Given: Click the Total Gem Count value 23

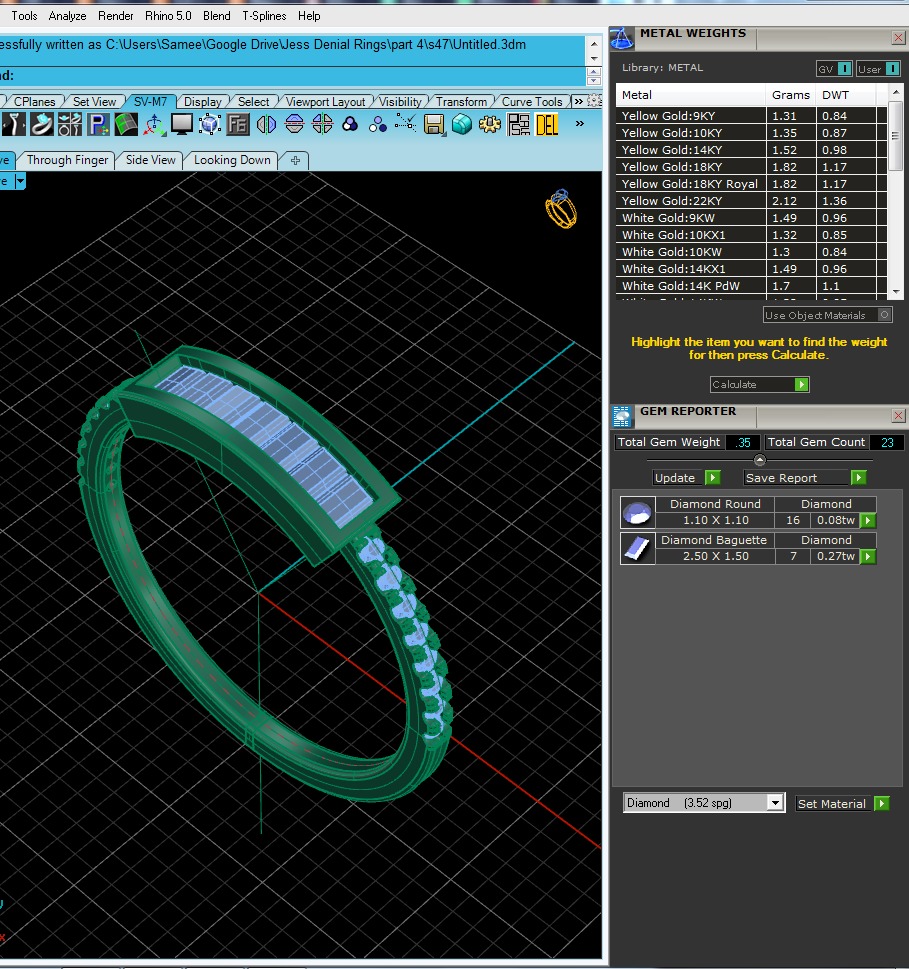Looking at the screenshot, I should click(x=887, y=442).
